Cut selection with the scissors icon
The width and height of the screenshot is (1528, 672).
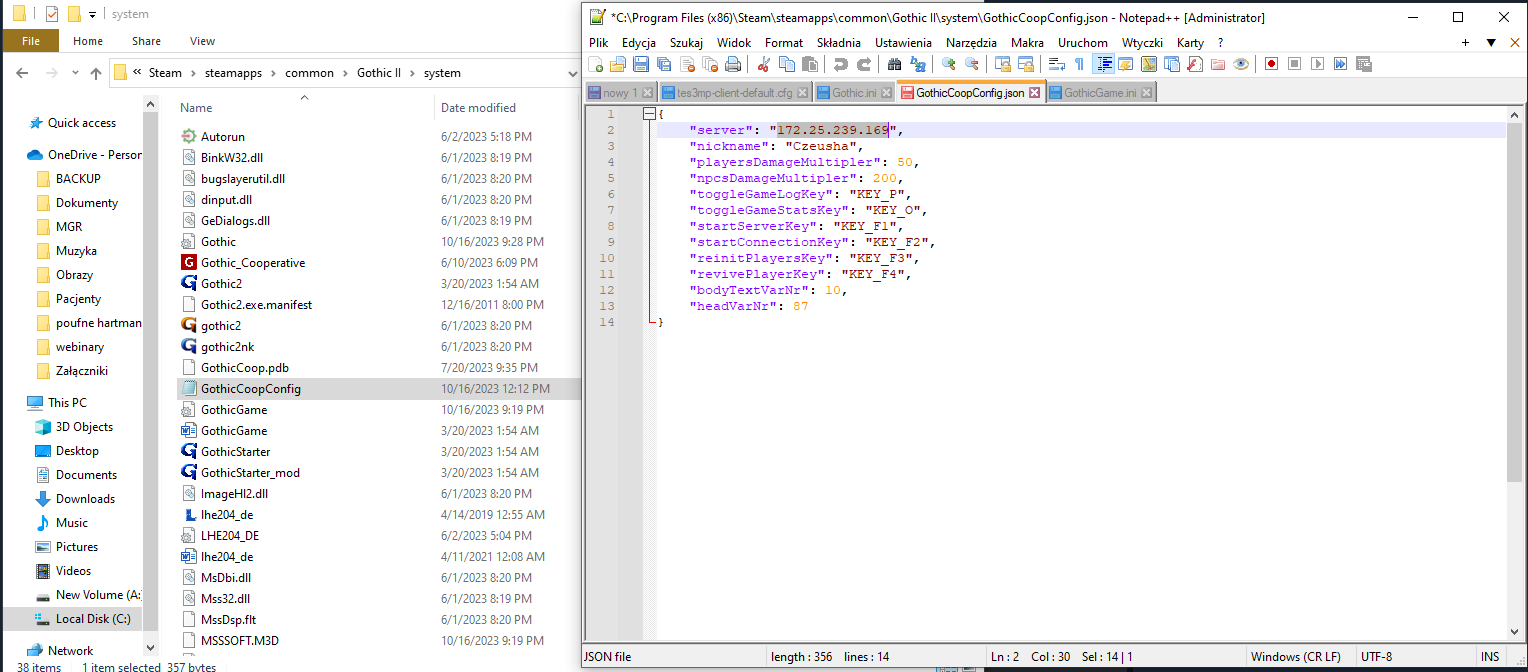(764, 64)
